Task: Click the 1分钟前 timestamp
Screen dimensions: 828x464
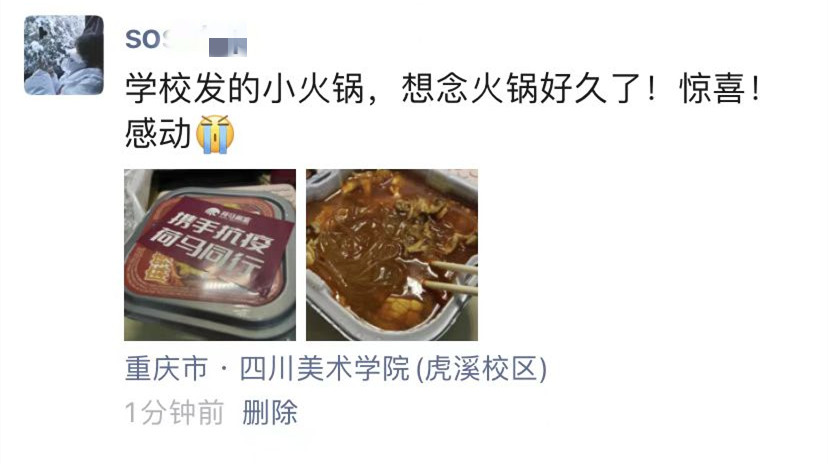Action: click(174, 412)
